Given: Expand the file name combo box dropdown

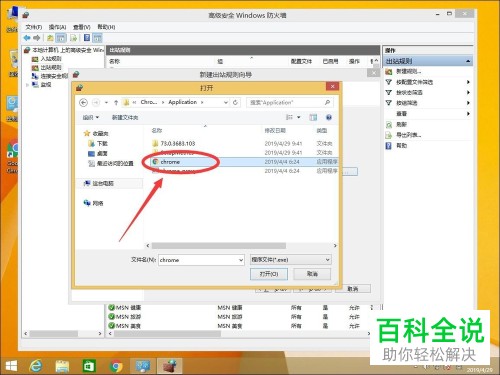Looking at the screenshot, I should click(x=241, y=260).
